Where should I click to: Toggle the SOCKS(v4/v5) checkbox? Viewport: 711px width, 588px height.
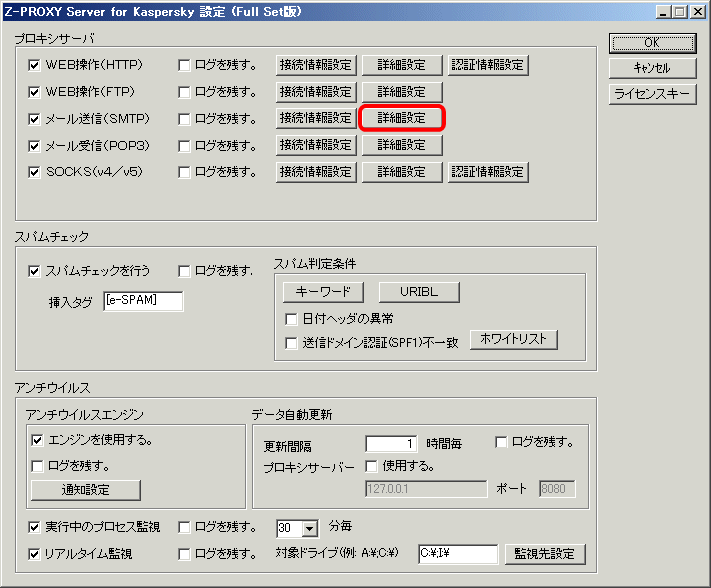(34, 172)
